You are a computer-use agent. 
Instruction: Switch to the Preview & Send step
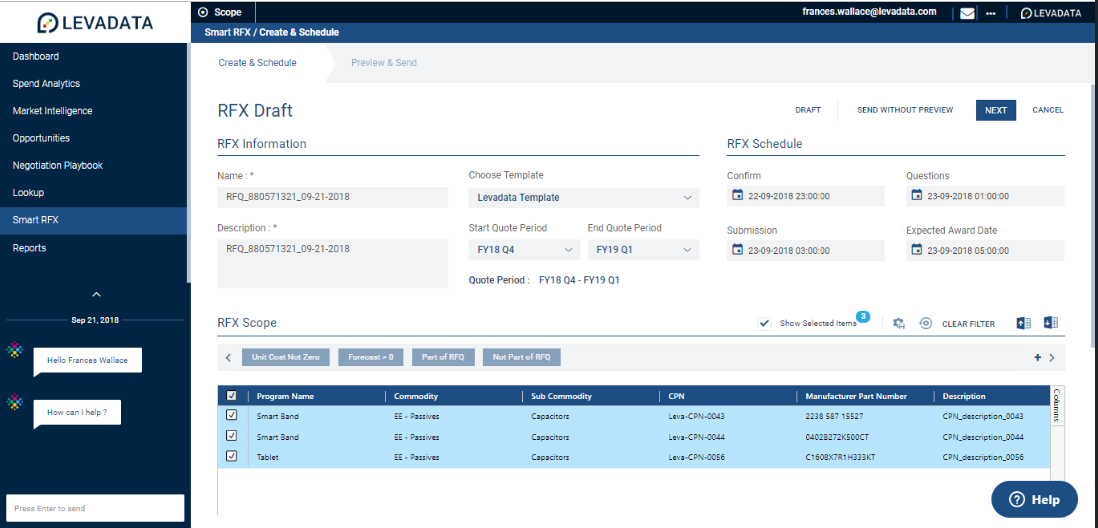click(384, 62)
